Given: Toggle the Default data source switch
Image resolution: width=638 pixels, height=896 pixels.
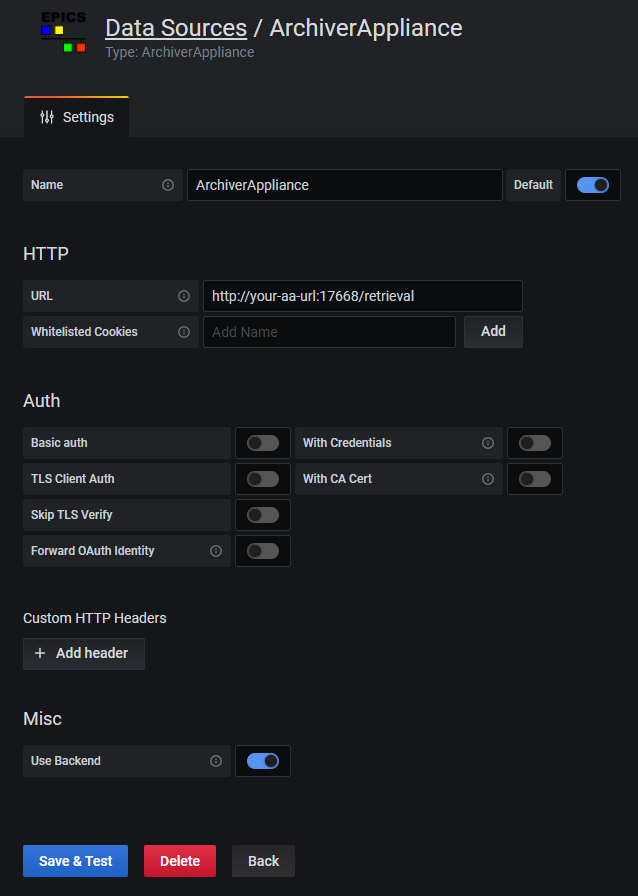Looking at the screenshot, I should 593,185.
